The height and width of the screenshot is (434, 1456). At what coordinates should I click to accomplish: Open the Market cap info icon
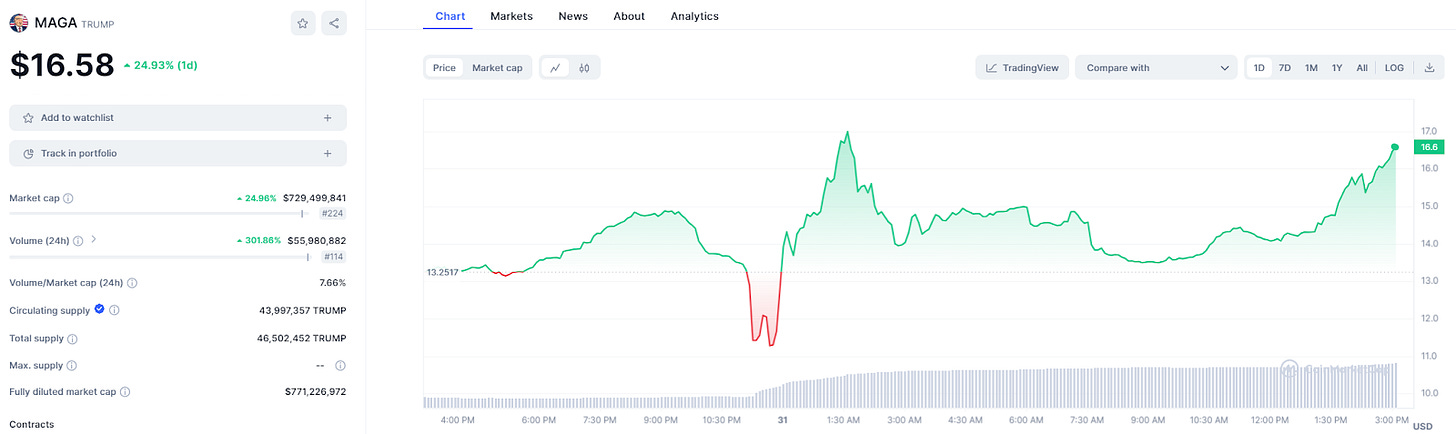[x=68, y=198]
